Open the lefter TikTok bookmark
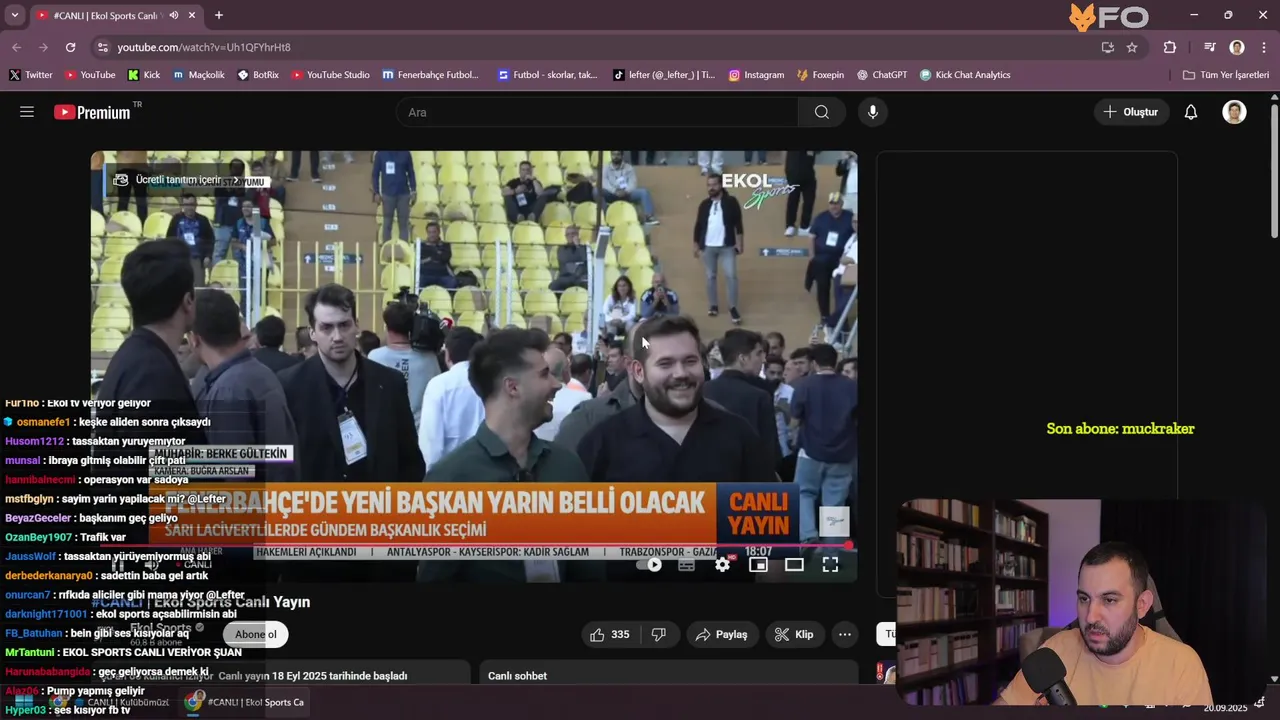Viewport: 1280px width, 720px height. [x=664, y=75]
